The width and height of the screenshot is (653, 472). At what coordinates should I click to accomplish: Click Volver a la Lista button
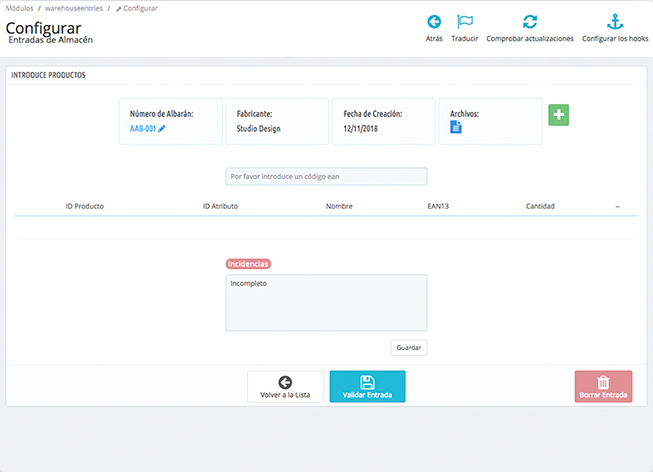(x=285, y=387)
